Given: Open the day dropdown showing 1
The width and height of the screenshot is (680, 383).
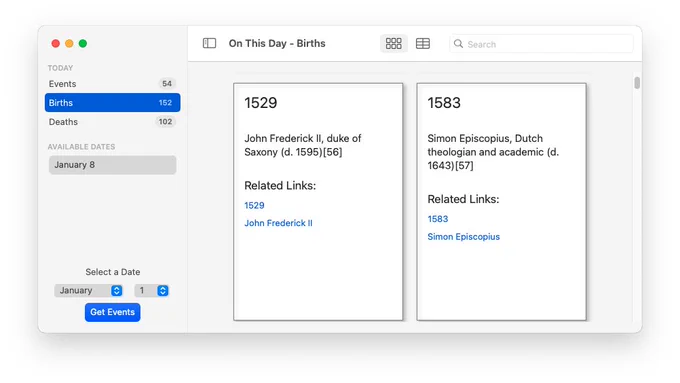Looking at the screenshot, I should point(151,290).
